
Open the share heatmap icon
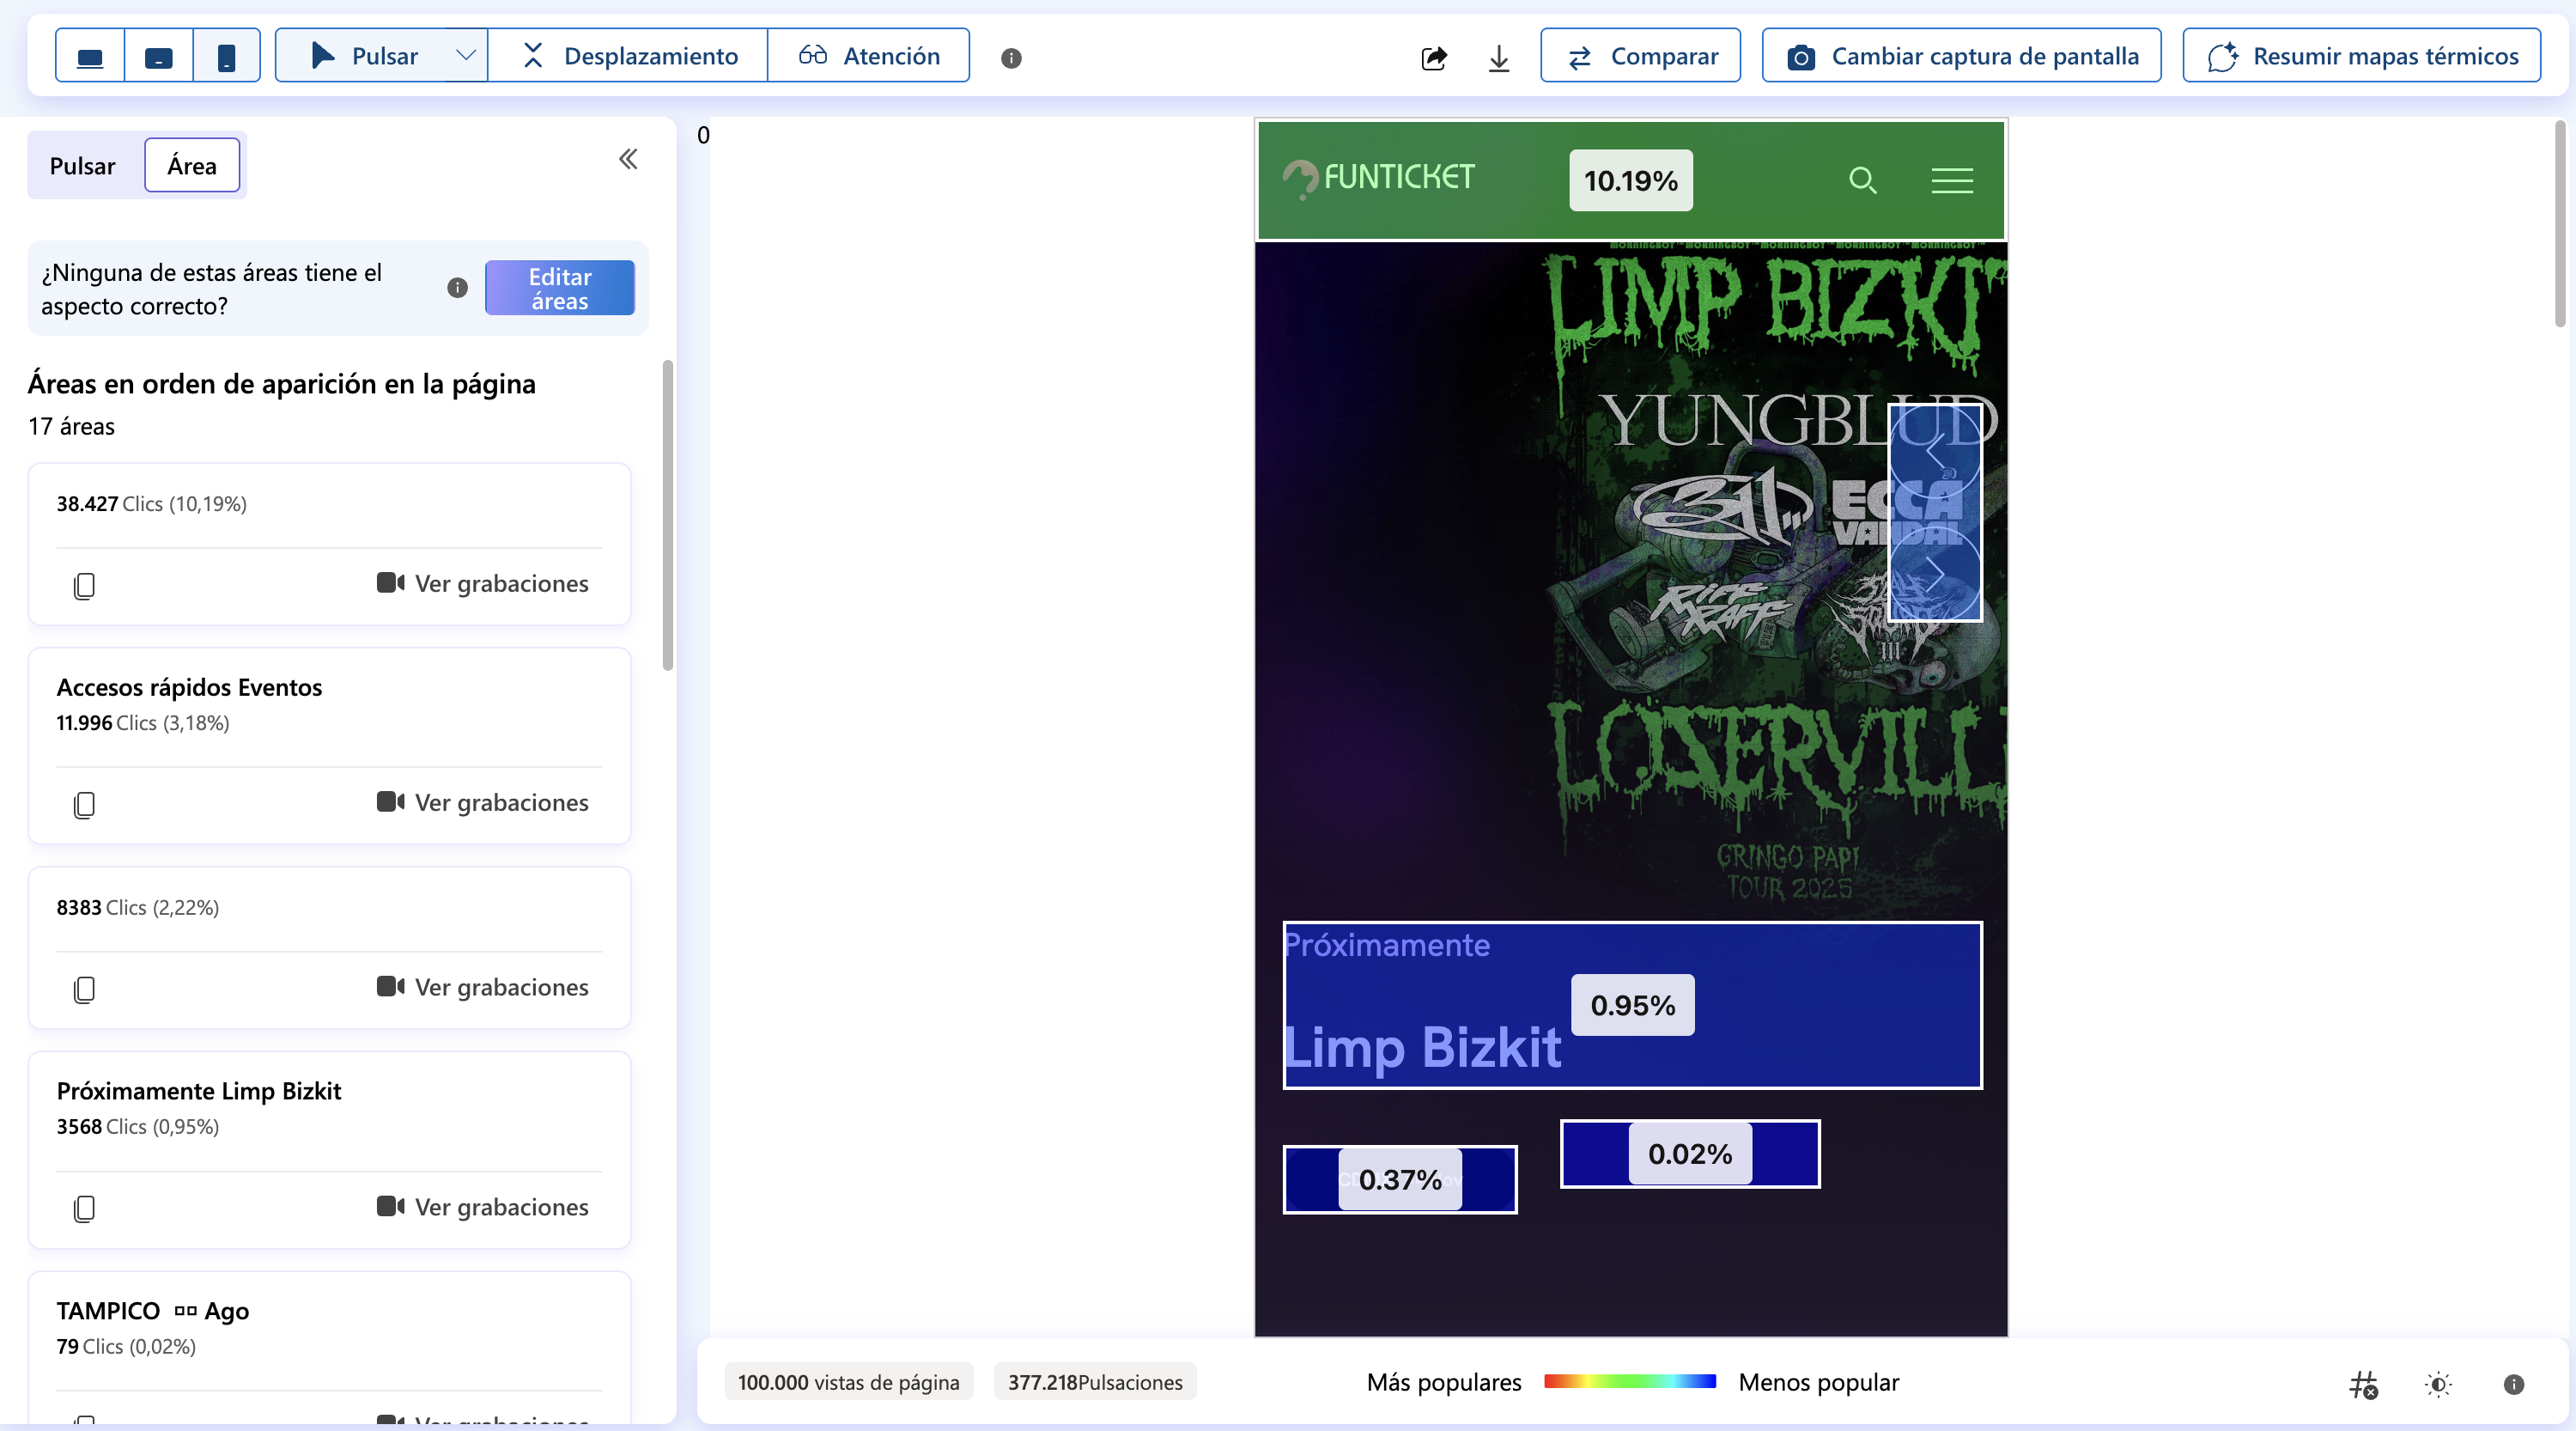click(1434, 57)
